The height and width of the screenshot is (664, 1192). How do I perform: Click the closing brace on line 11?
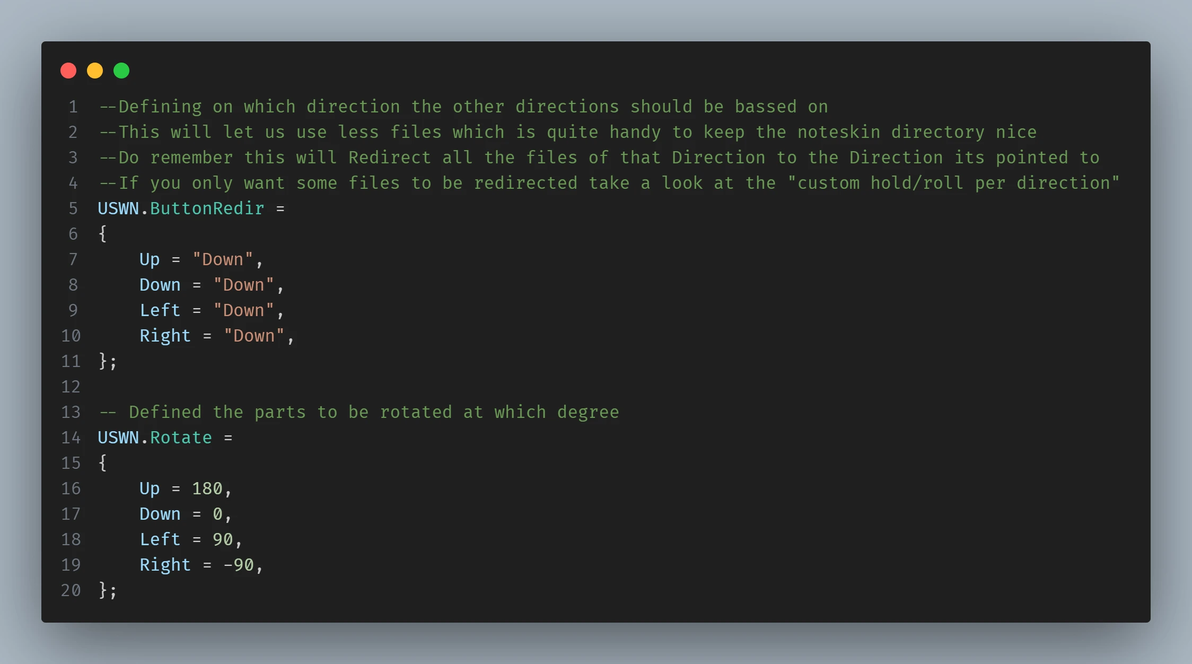point(103,361)
